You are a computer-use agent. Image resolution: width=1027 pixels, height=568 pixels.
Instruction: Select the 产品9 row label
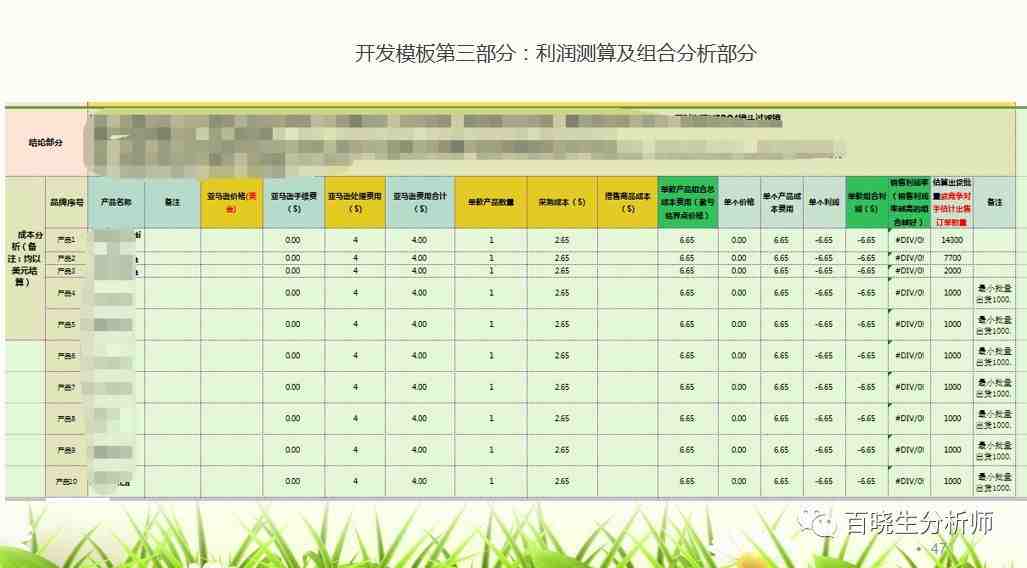coord(67,450)
